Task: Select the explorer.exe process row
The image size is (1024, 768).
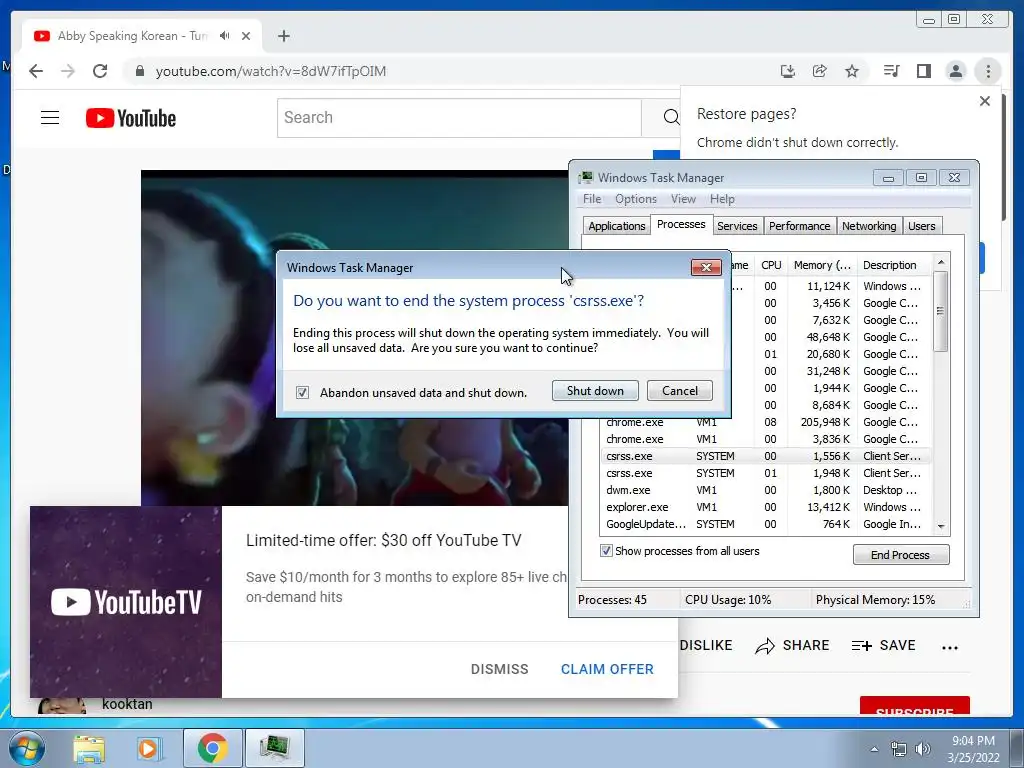Action: (x=765, y=507)
